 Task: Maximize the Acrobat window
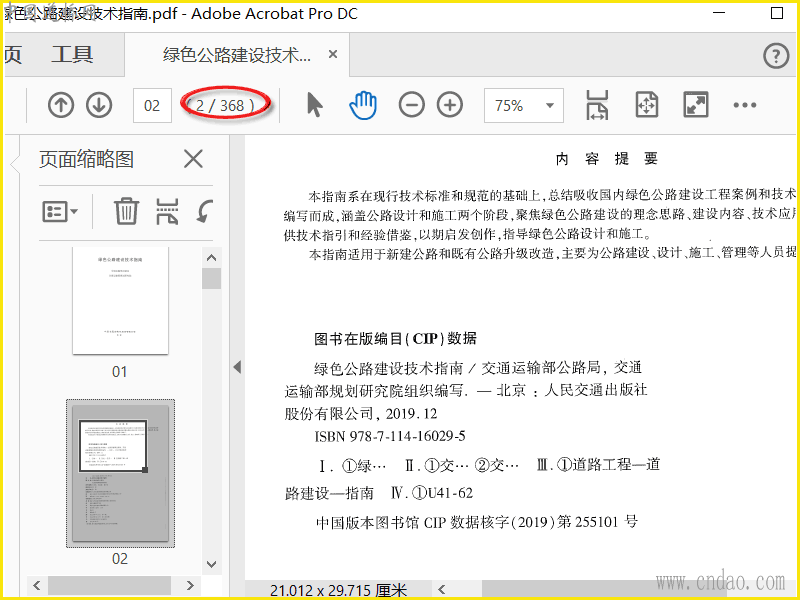(777, 13)
